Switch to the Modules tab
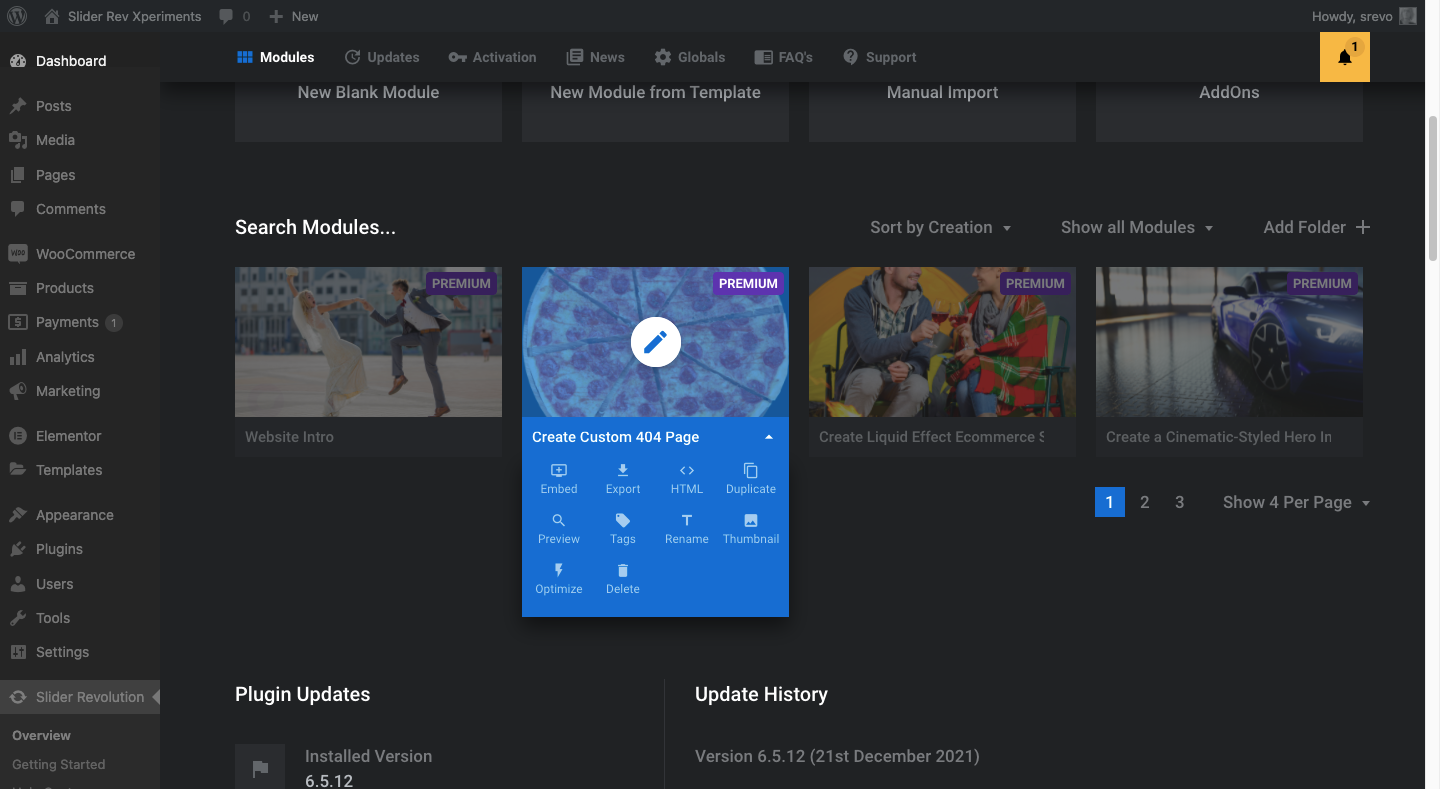1440x789 pixels. pyautogui.click(x=276, y=57)
